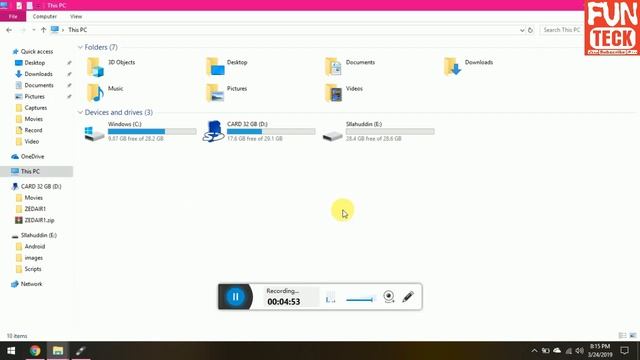Image resolution: width=640 pixels, height=360 pixels.
Task: Show hidden system tray icons
Action: tap(534, 351)
